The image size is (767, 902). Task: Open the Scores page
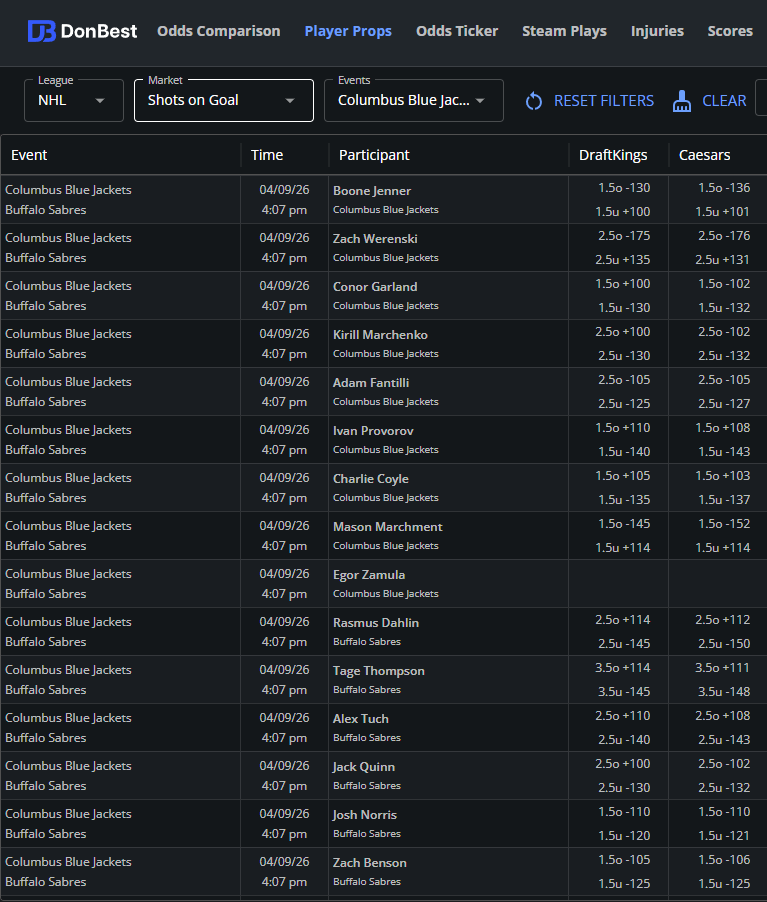[730, 31]
